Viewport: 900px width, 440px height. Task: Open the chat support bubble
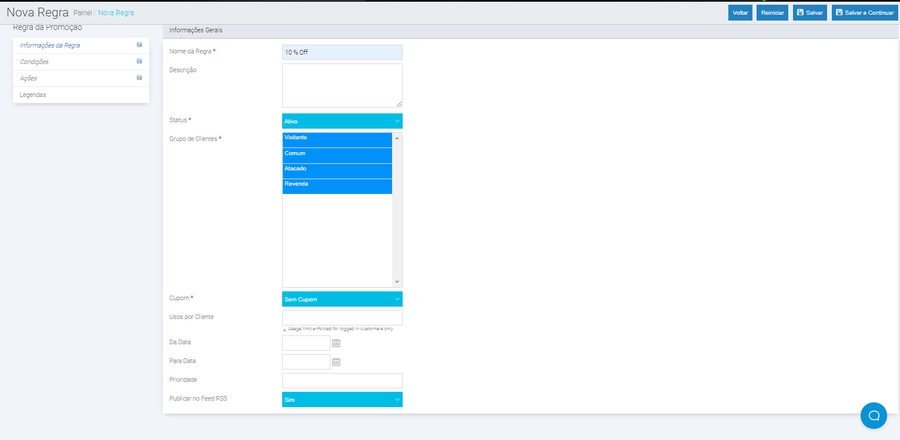pyautogui.click(x=873, y=415)
